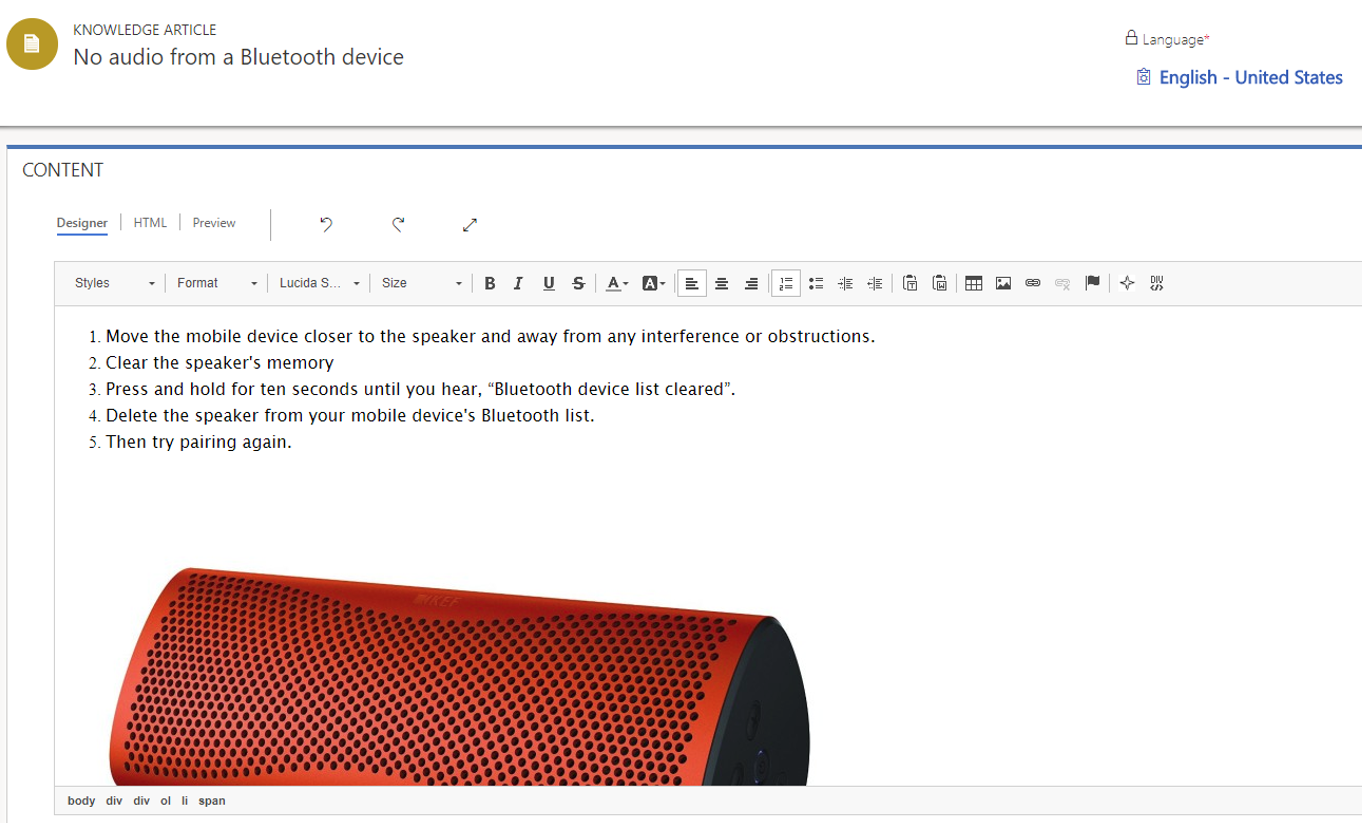
Task: Insert an anchor flag
Action: tap(1093, 284)
